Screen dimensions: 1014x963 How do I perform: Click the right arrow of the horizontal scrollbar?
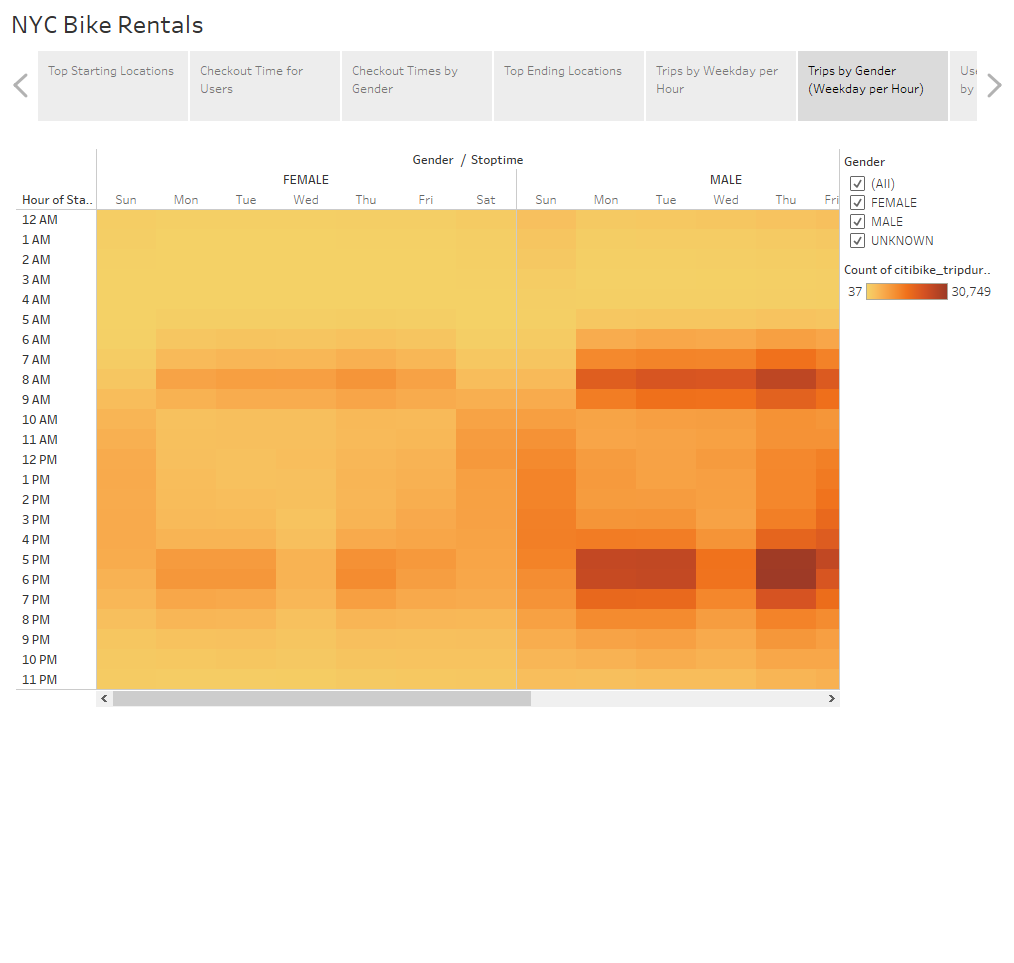coord(831,698)
